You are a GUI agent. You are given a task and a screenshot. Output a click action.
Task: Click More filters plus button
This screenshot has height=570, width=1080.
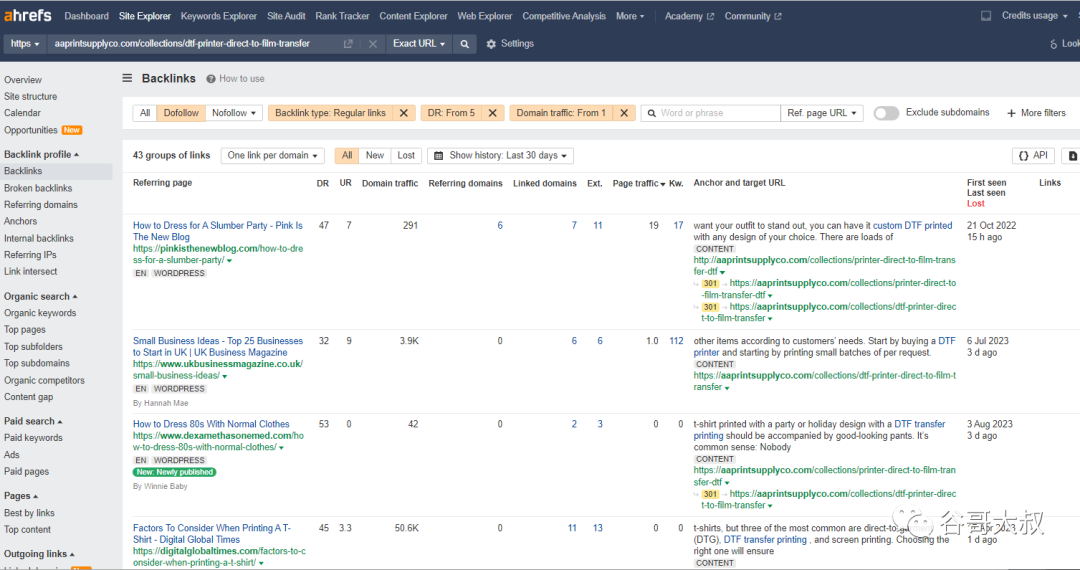1036,113
